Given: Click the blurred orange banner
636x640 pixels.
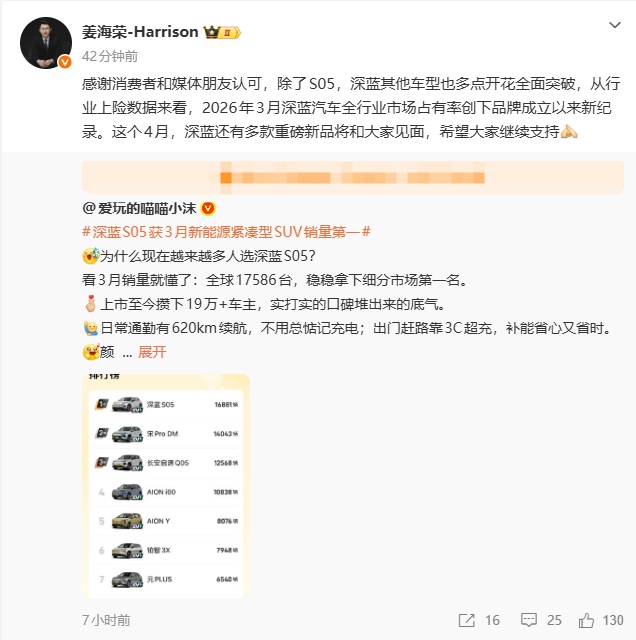Looking at the screenshot, I should point(353,177).
